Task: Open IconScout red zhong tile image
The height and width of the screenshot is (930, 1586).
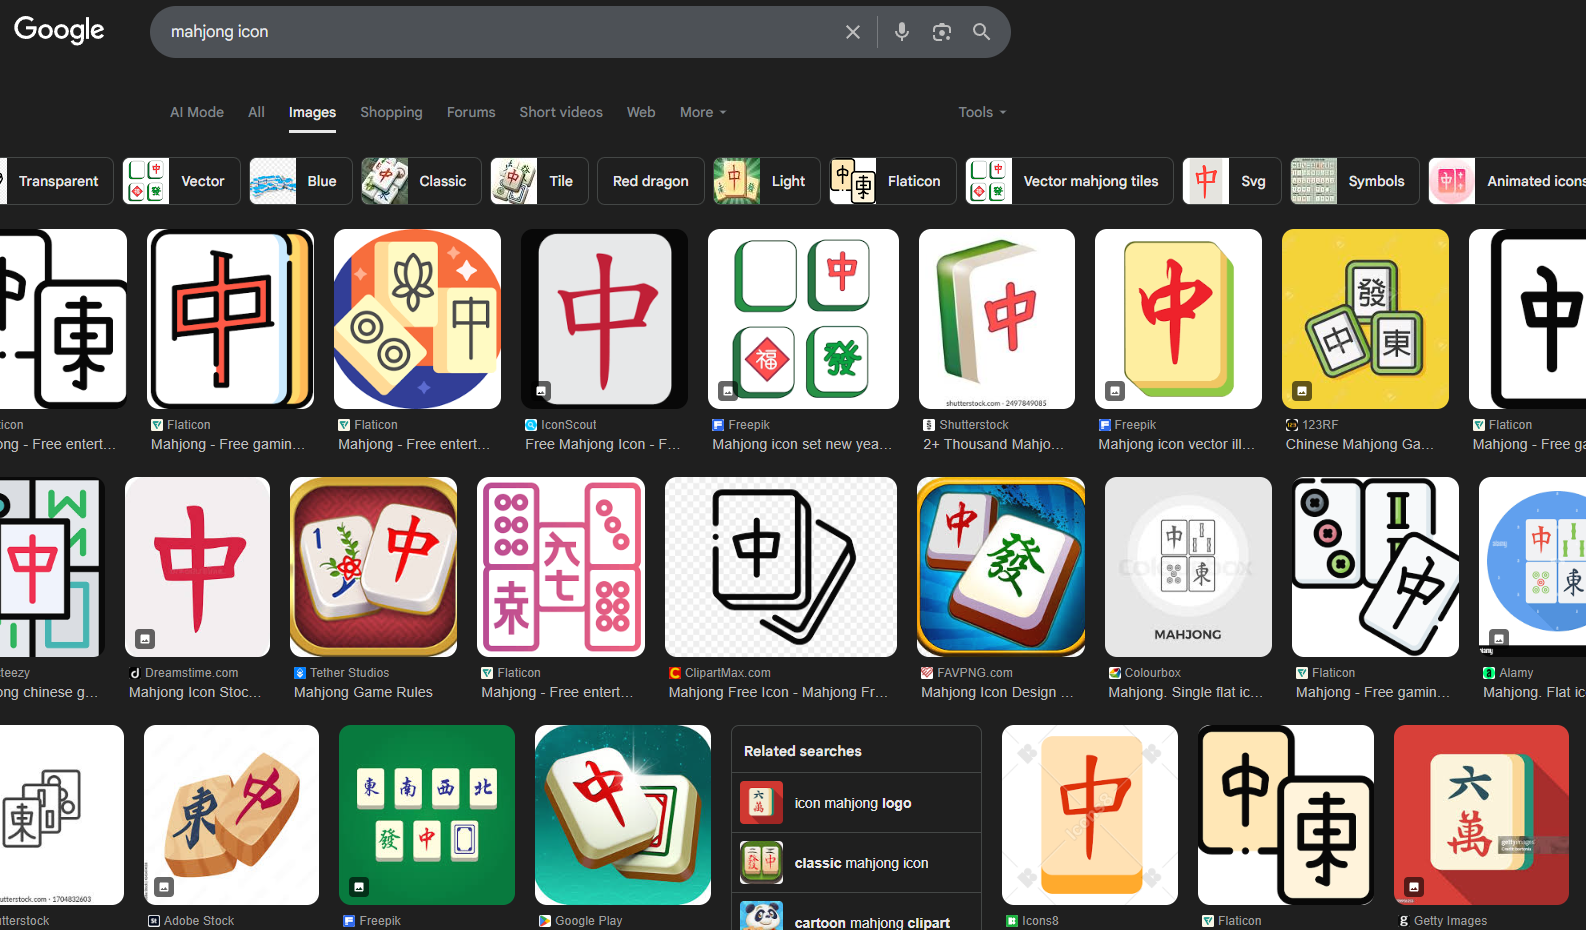Action: pos(605,319)
